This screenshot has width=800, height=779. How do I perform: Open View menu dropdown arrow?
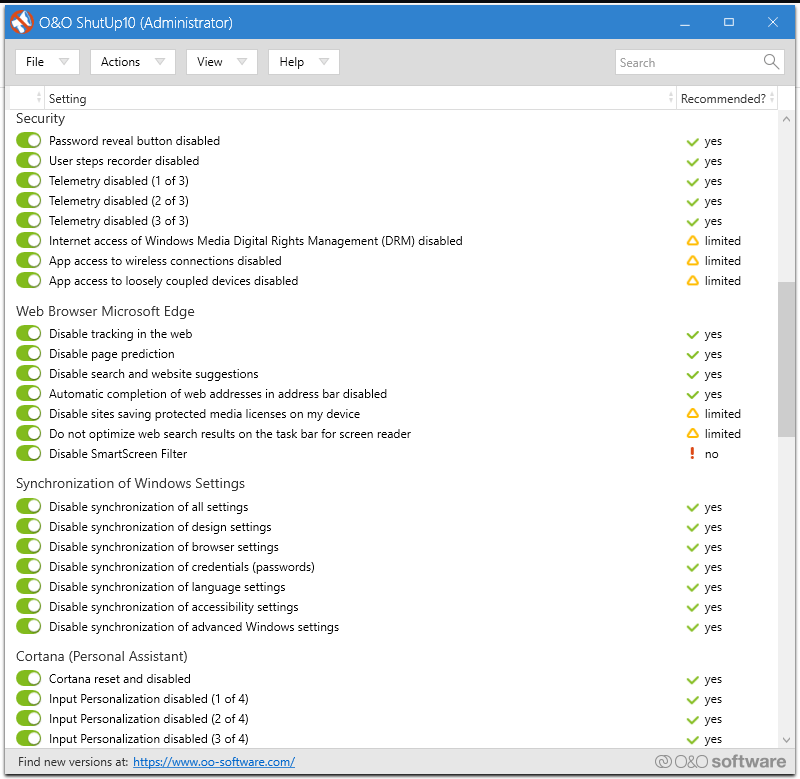pos(242,62)
